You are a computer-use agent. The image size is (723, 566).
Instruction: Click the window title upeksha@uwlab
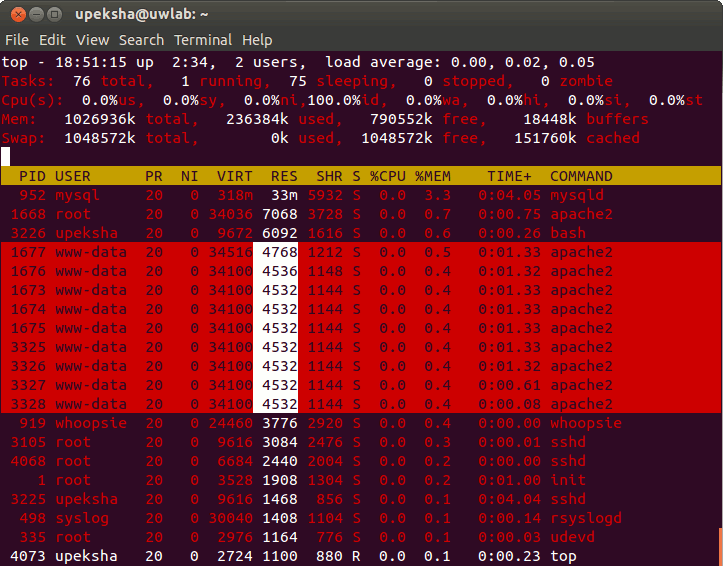(141, 14)
